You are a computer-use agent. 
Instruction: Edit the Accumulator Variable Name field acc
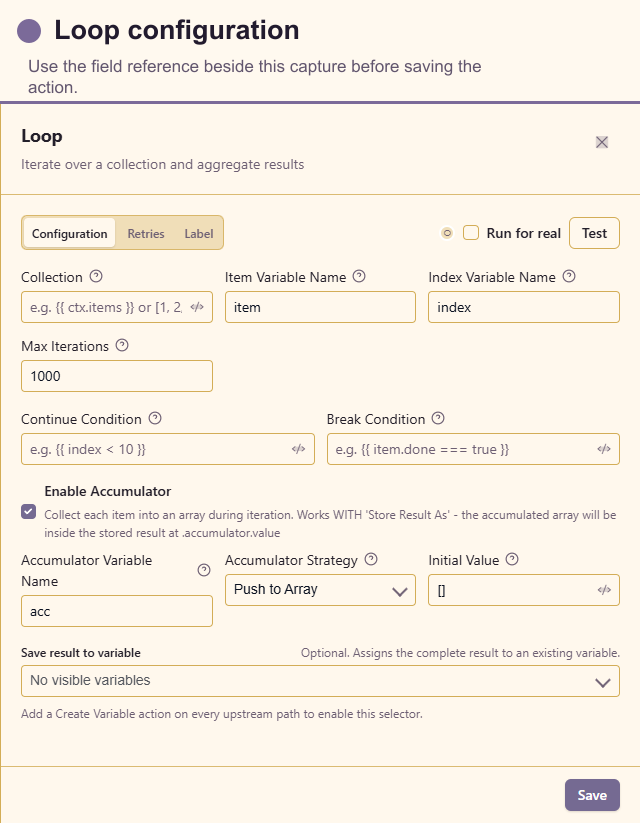[x=117, y=611]
